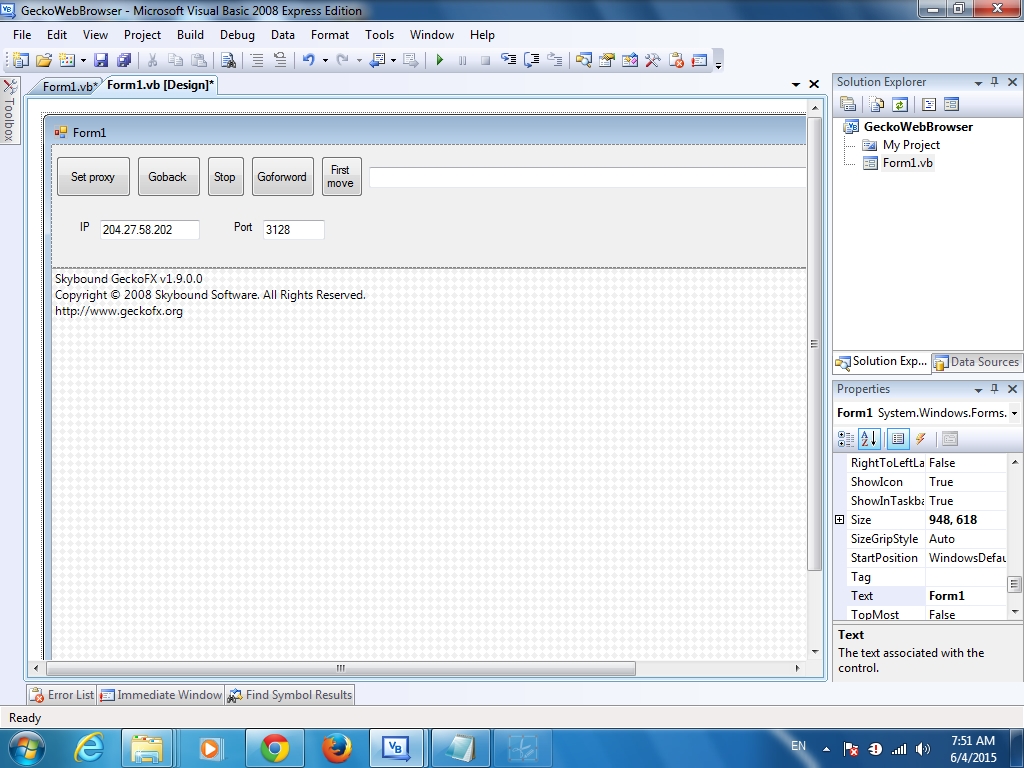Viewport: 1024px width, 768px height.
Task: Open the Undo history dropdown arrow
Action: (325, 61)
